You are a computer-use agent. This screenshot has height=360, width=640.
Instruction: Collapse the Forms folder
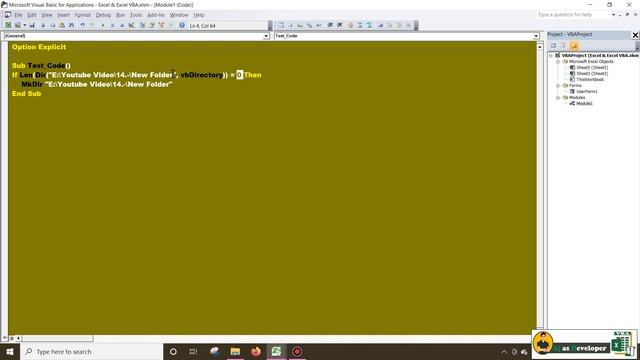click(558, 86)
